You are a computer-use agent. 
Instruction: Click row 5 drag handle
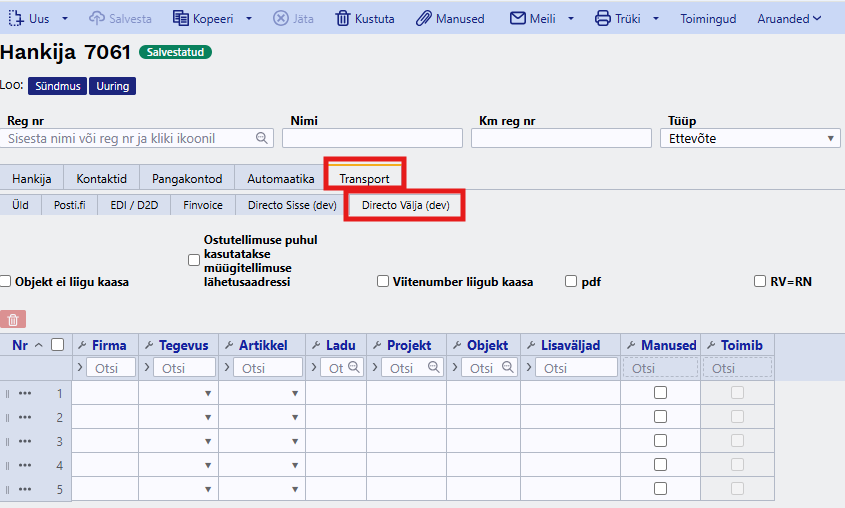(8, 490)
